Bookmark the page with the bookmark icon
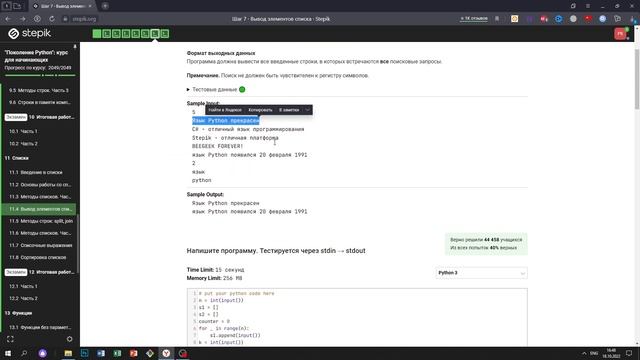The height and width of the screenshot is (360, 640). point(497,19)
